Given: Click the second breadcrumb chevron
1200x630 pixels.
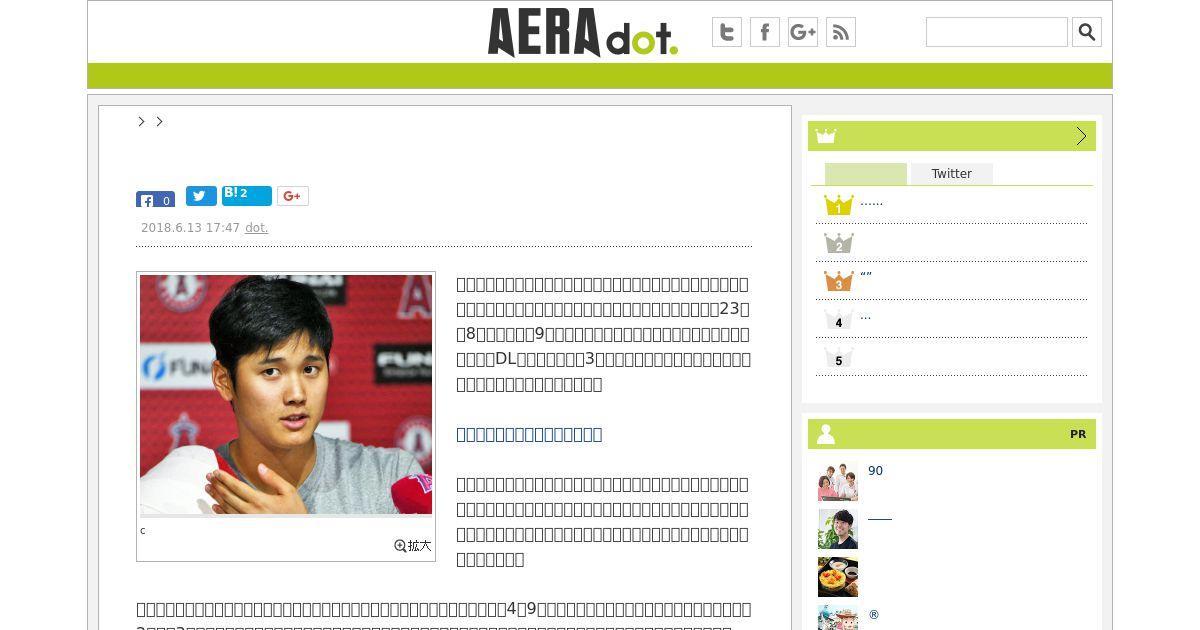Looking at the screenshot, I should tap(159, 121).
